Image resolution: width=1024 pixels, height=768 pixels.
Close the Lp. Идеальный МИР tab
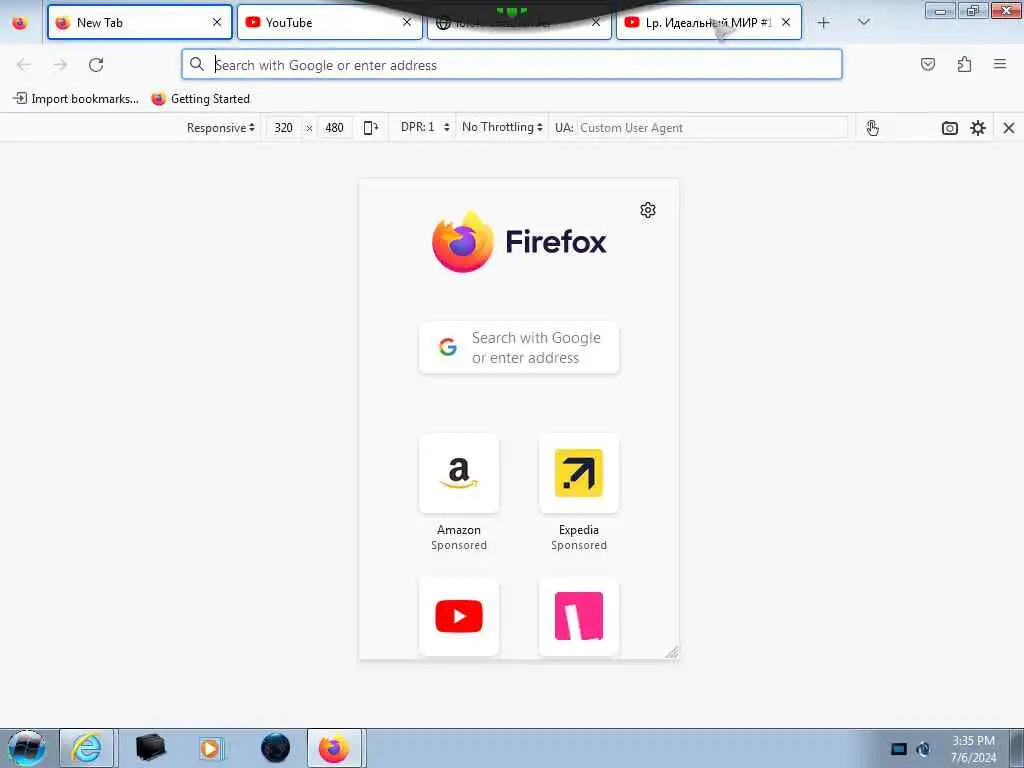point(786,22)
